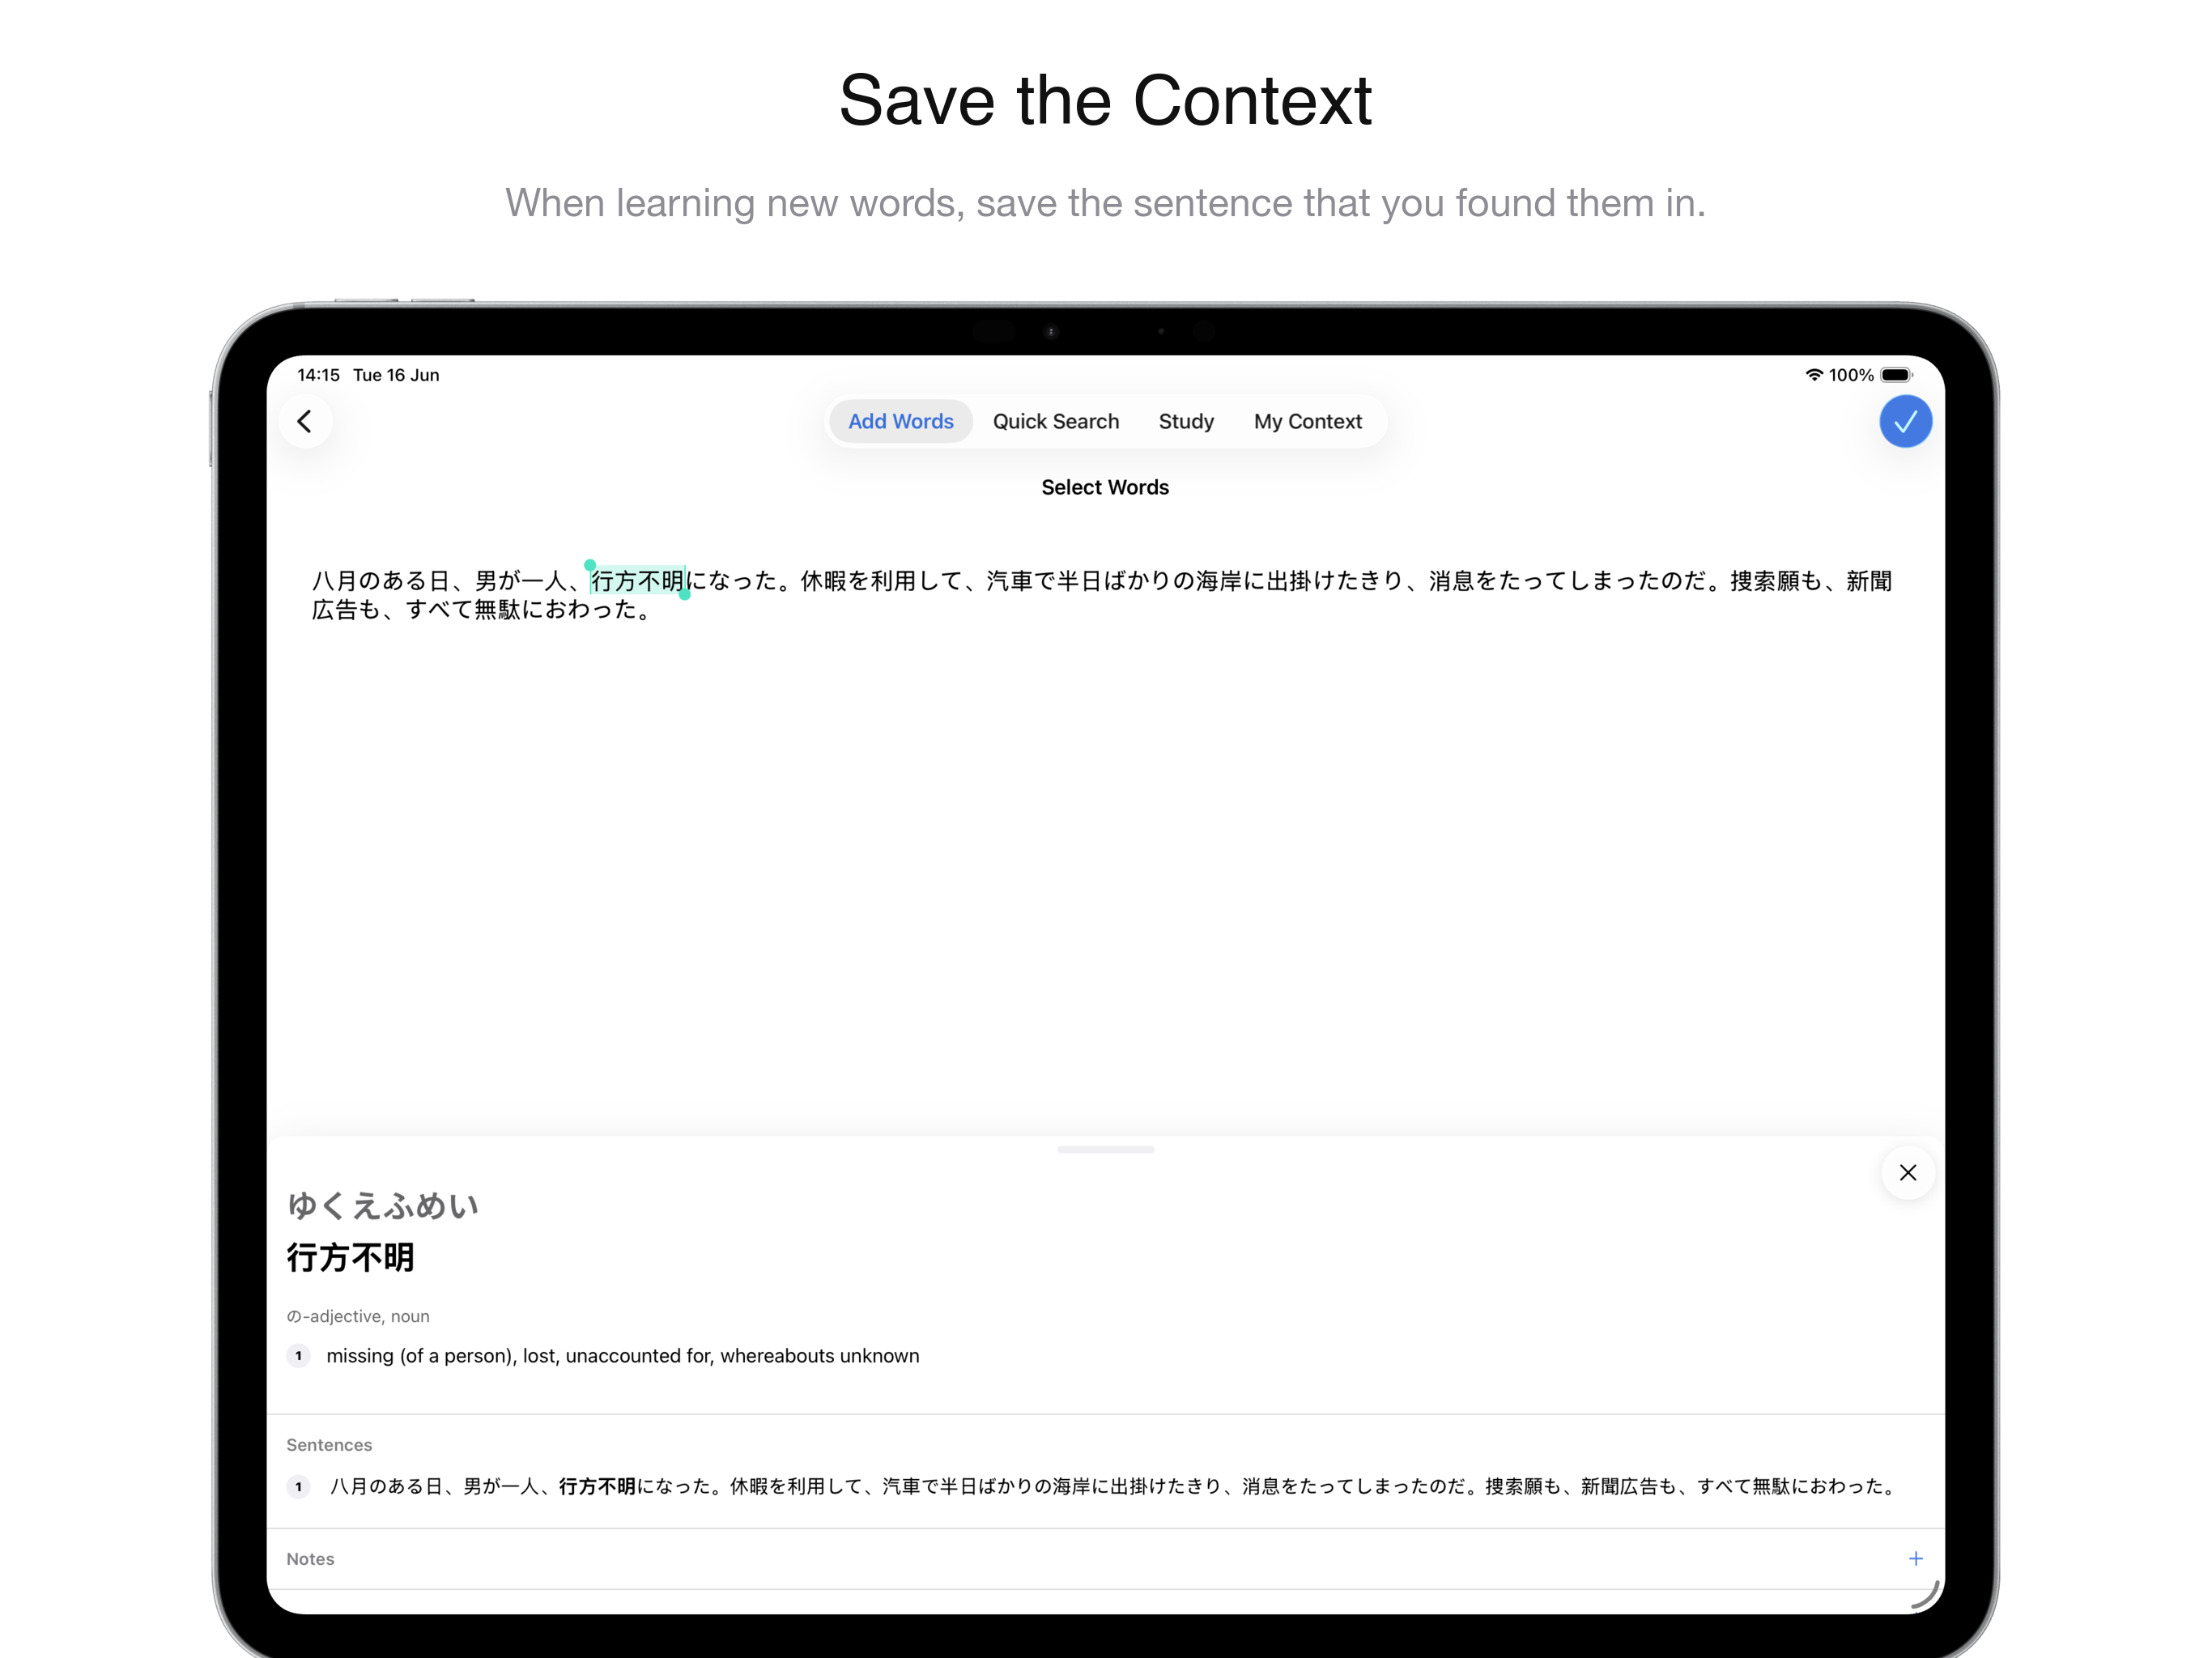Select the headword 行方不明 in the definition panel
The height and width of the screenshot is (1658, 2212).
tap(350, 1257)
